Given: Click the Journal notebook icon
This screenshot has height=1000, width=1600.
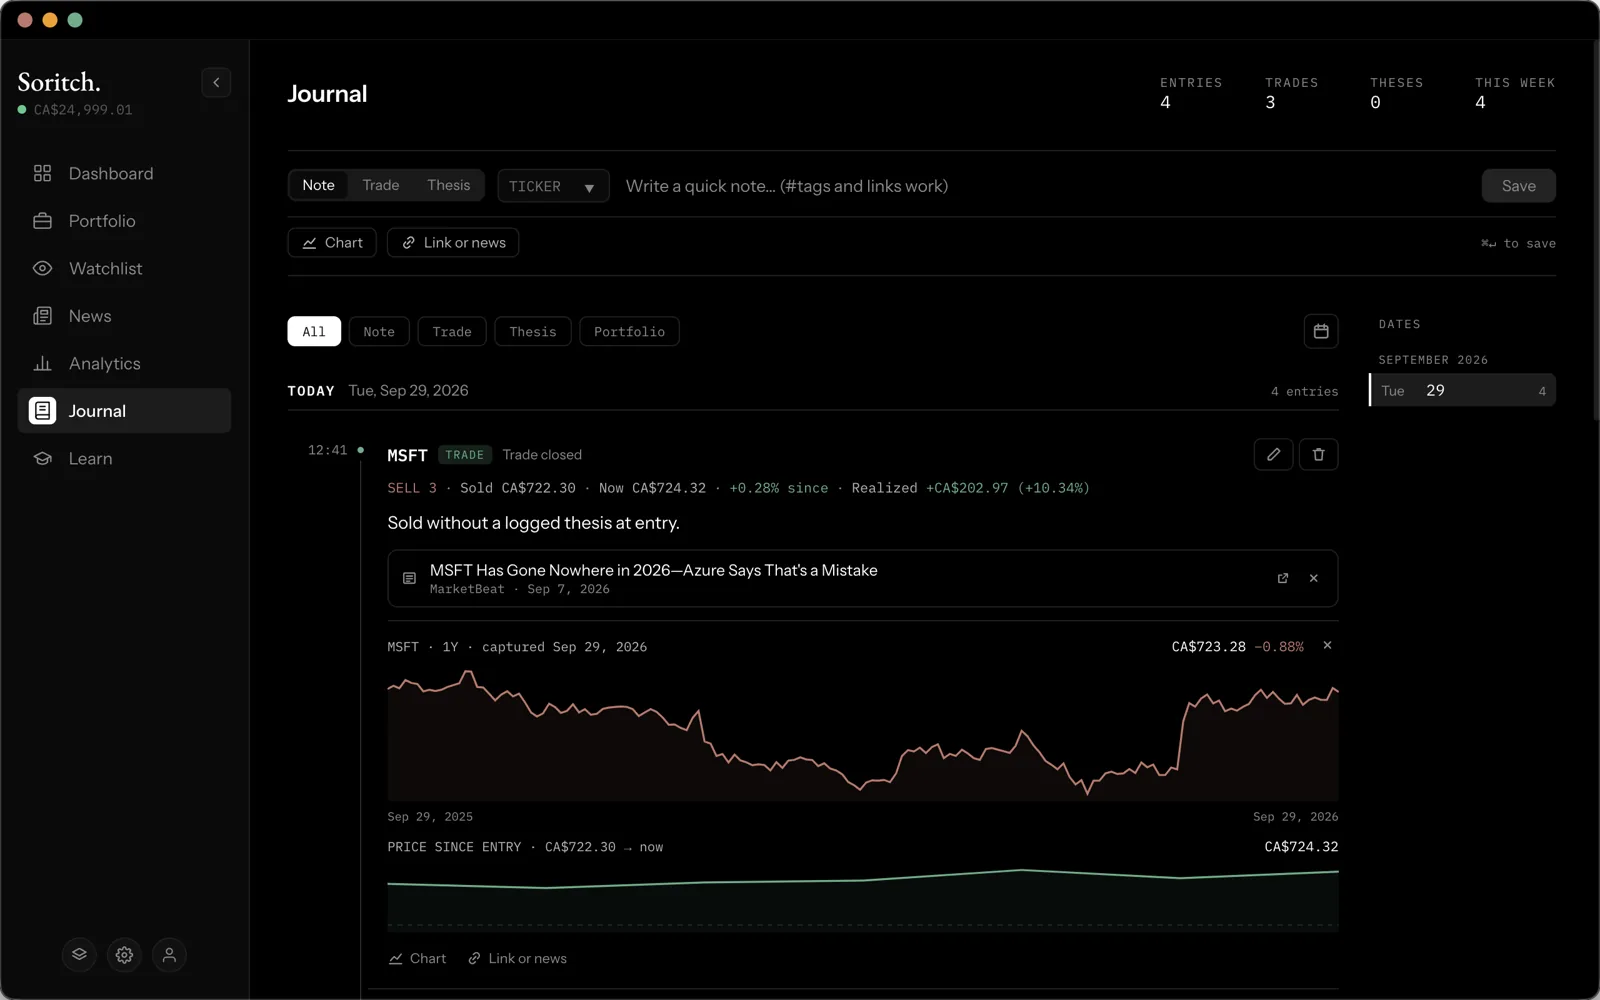Looking at the screenshot, I should [x=42, y=411].
